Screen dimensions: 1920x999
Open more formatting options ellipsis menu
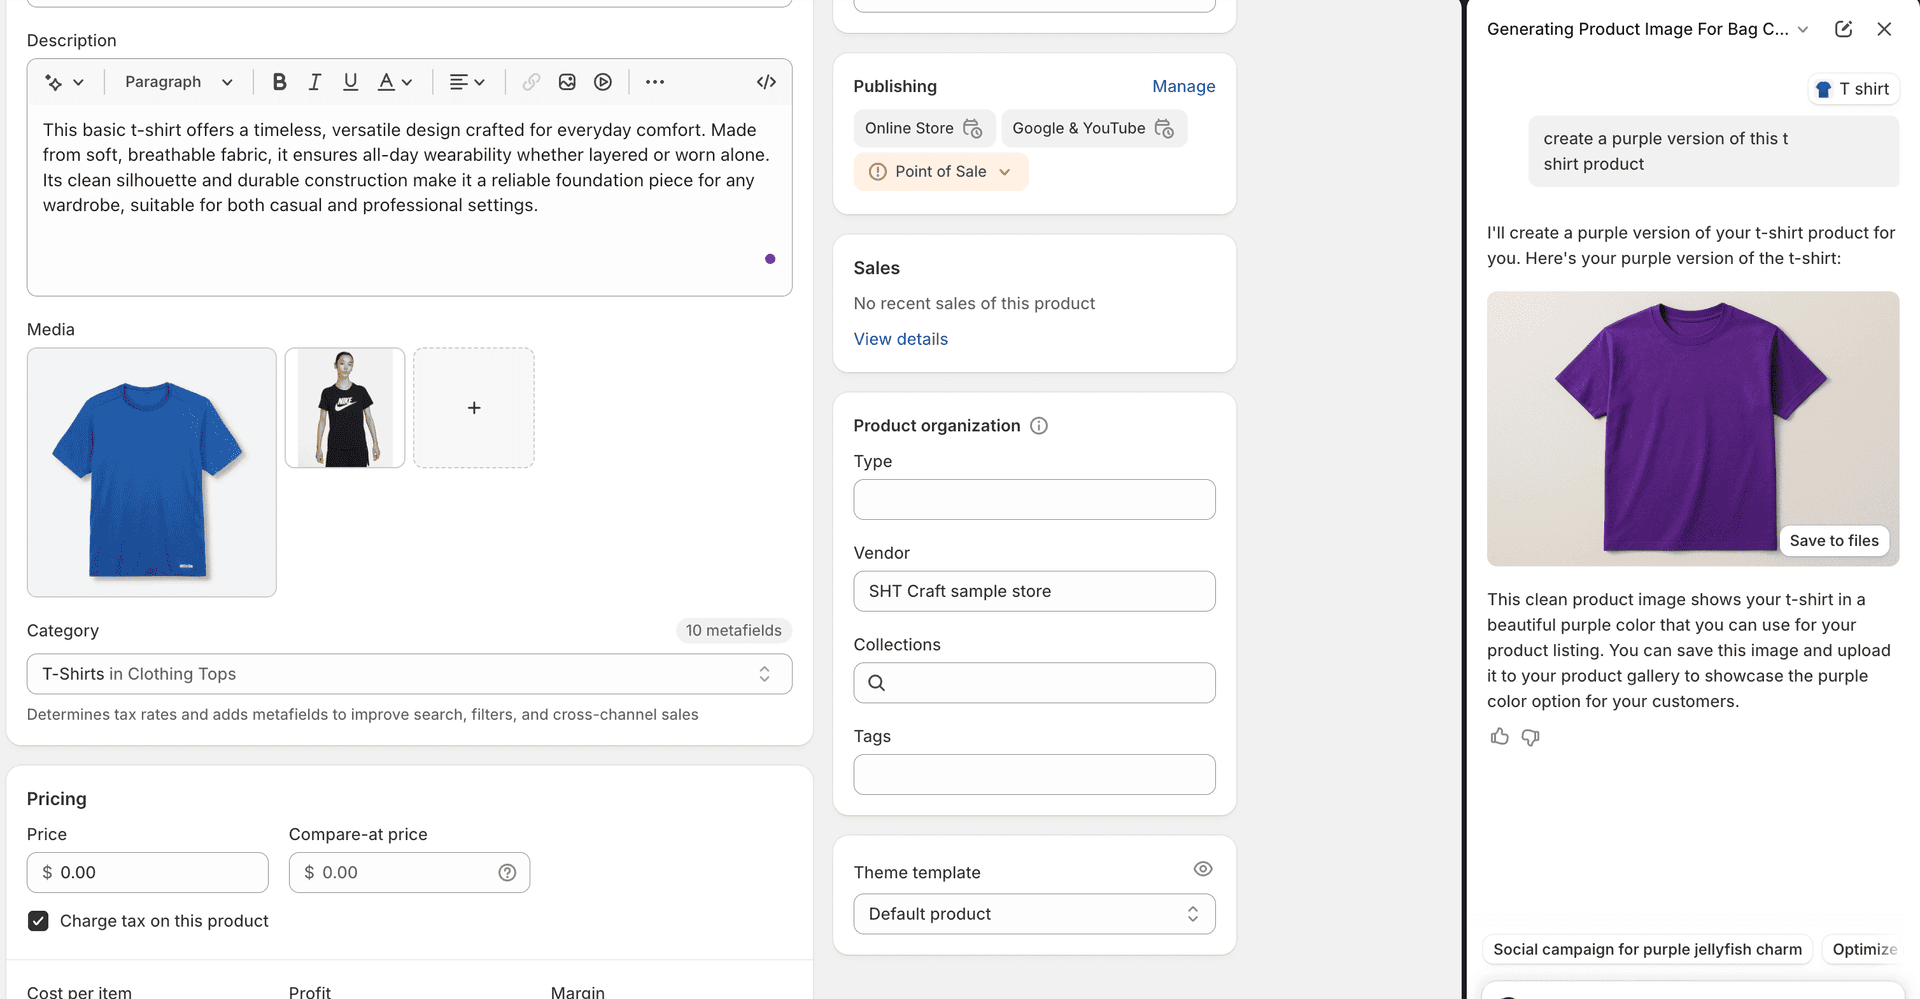655,82
